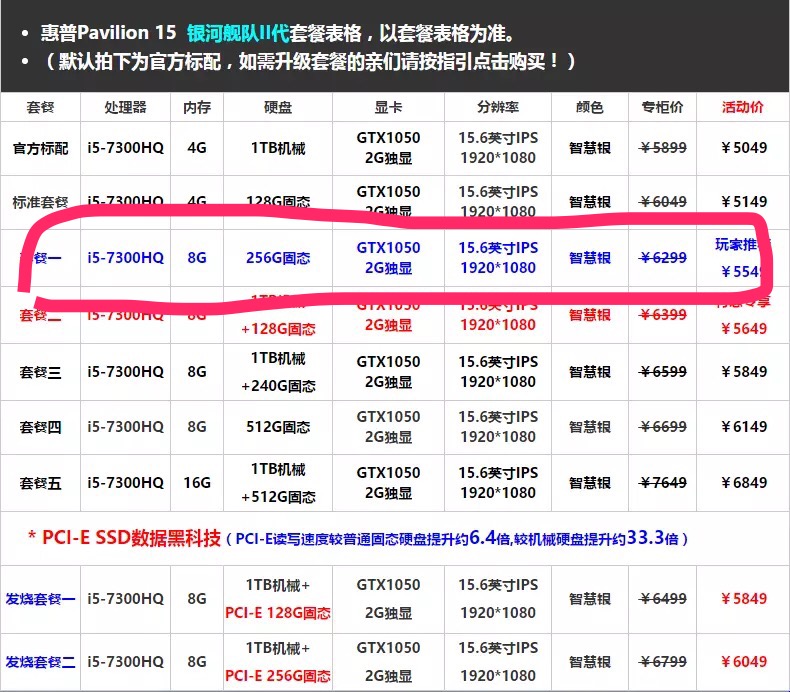This screenshot has height=692, width=790.
Task: Select the crossed-out ¥6599 price
Action: click(x=663, y=372)
